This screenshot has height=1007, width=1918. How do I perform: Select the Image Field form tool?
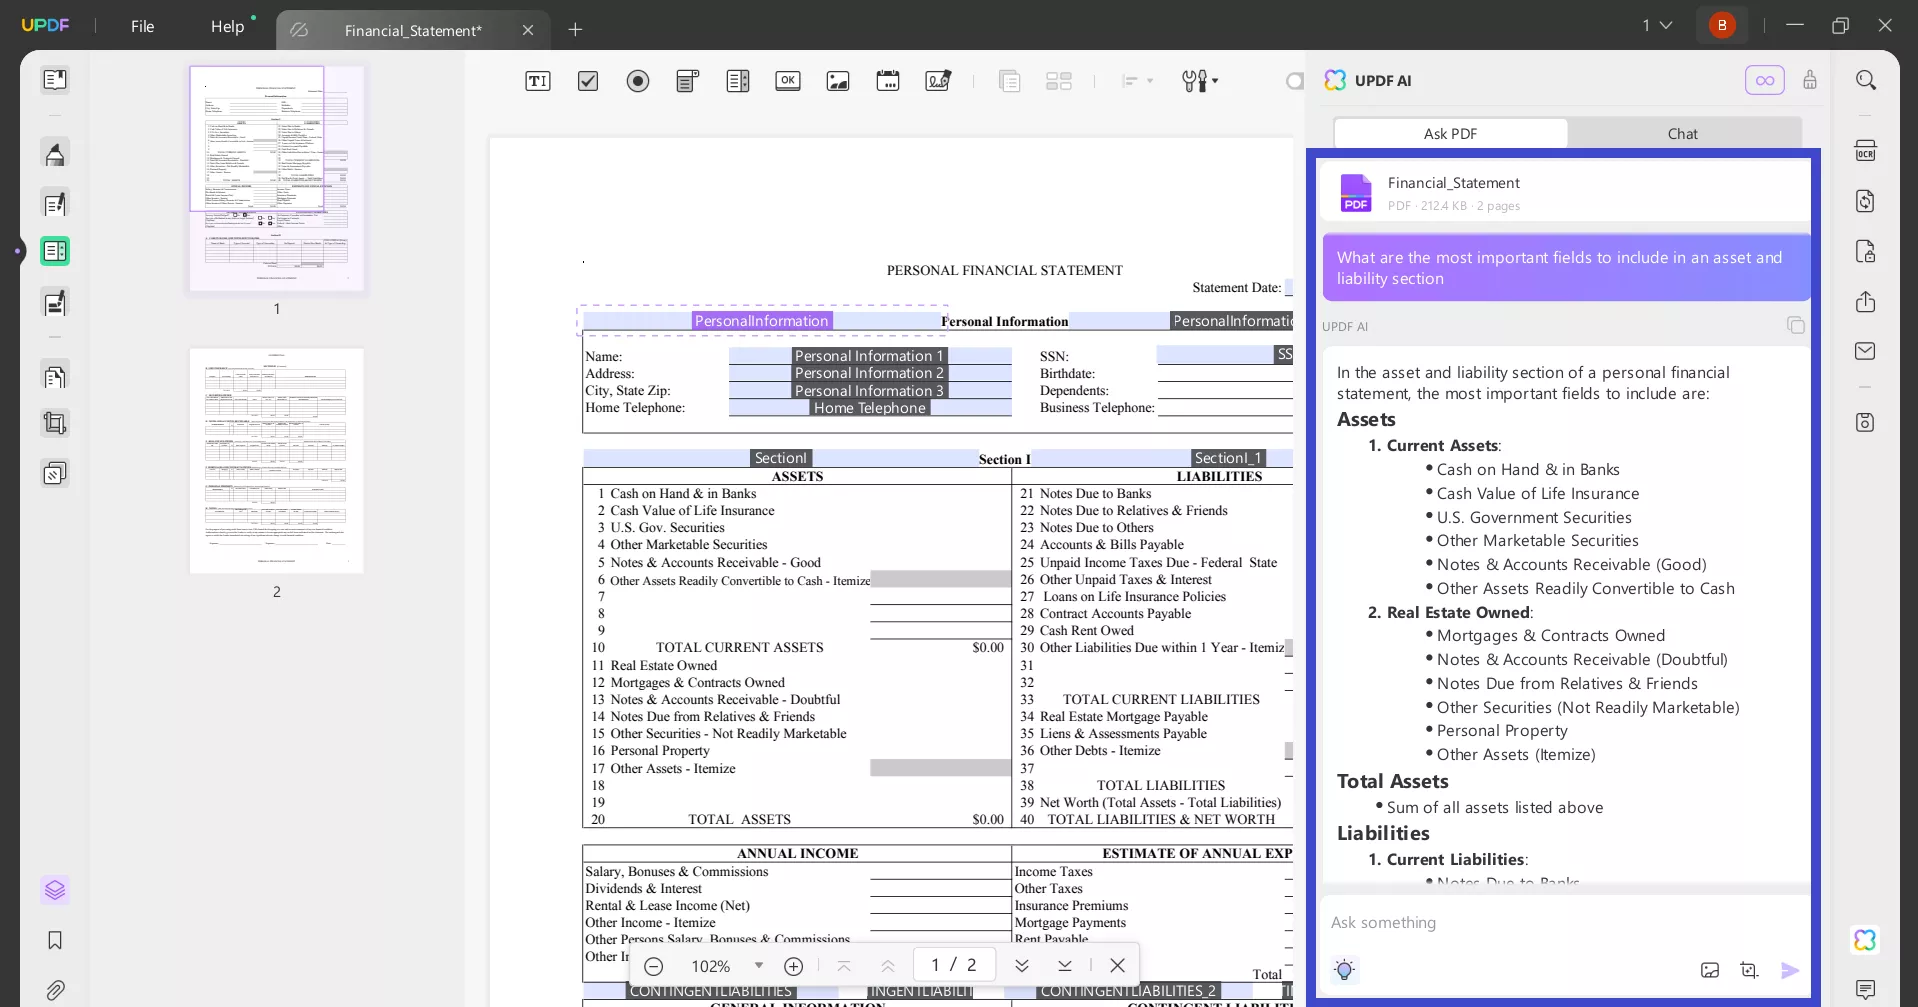click(838, 81)
